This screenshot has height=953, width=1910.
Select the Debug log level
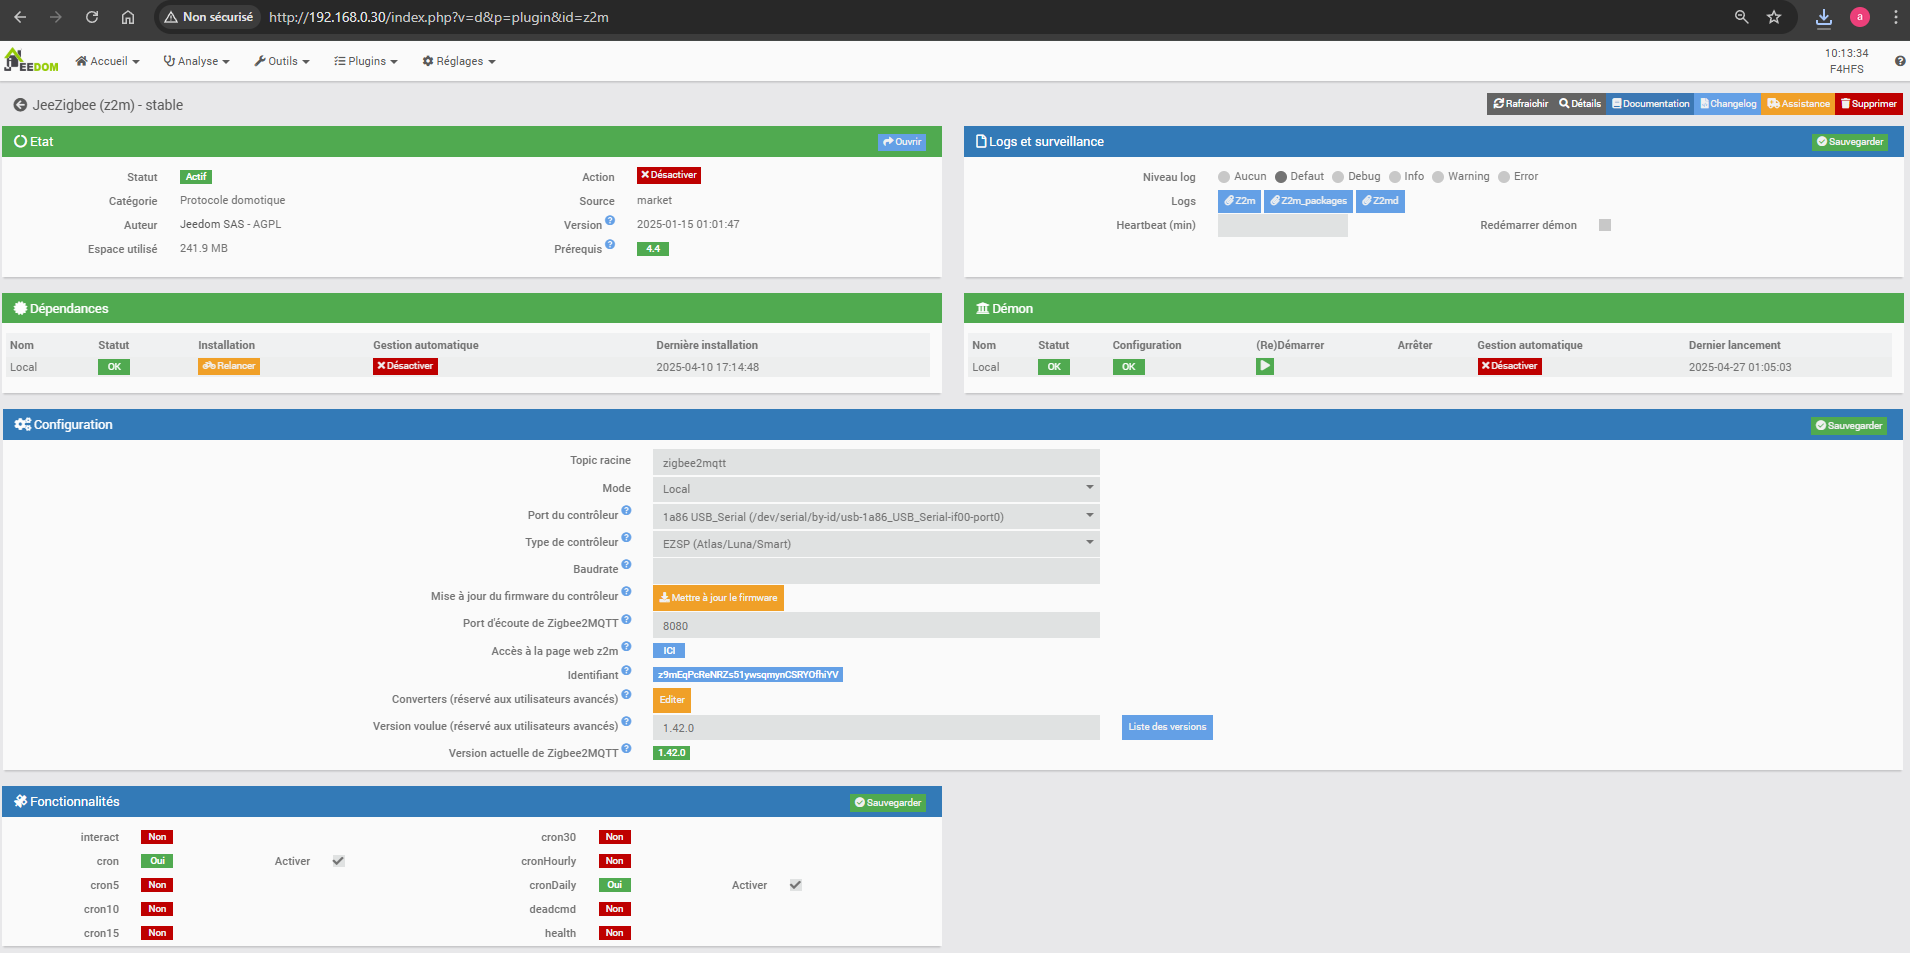(x=1338, y=177)
